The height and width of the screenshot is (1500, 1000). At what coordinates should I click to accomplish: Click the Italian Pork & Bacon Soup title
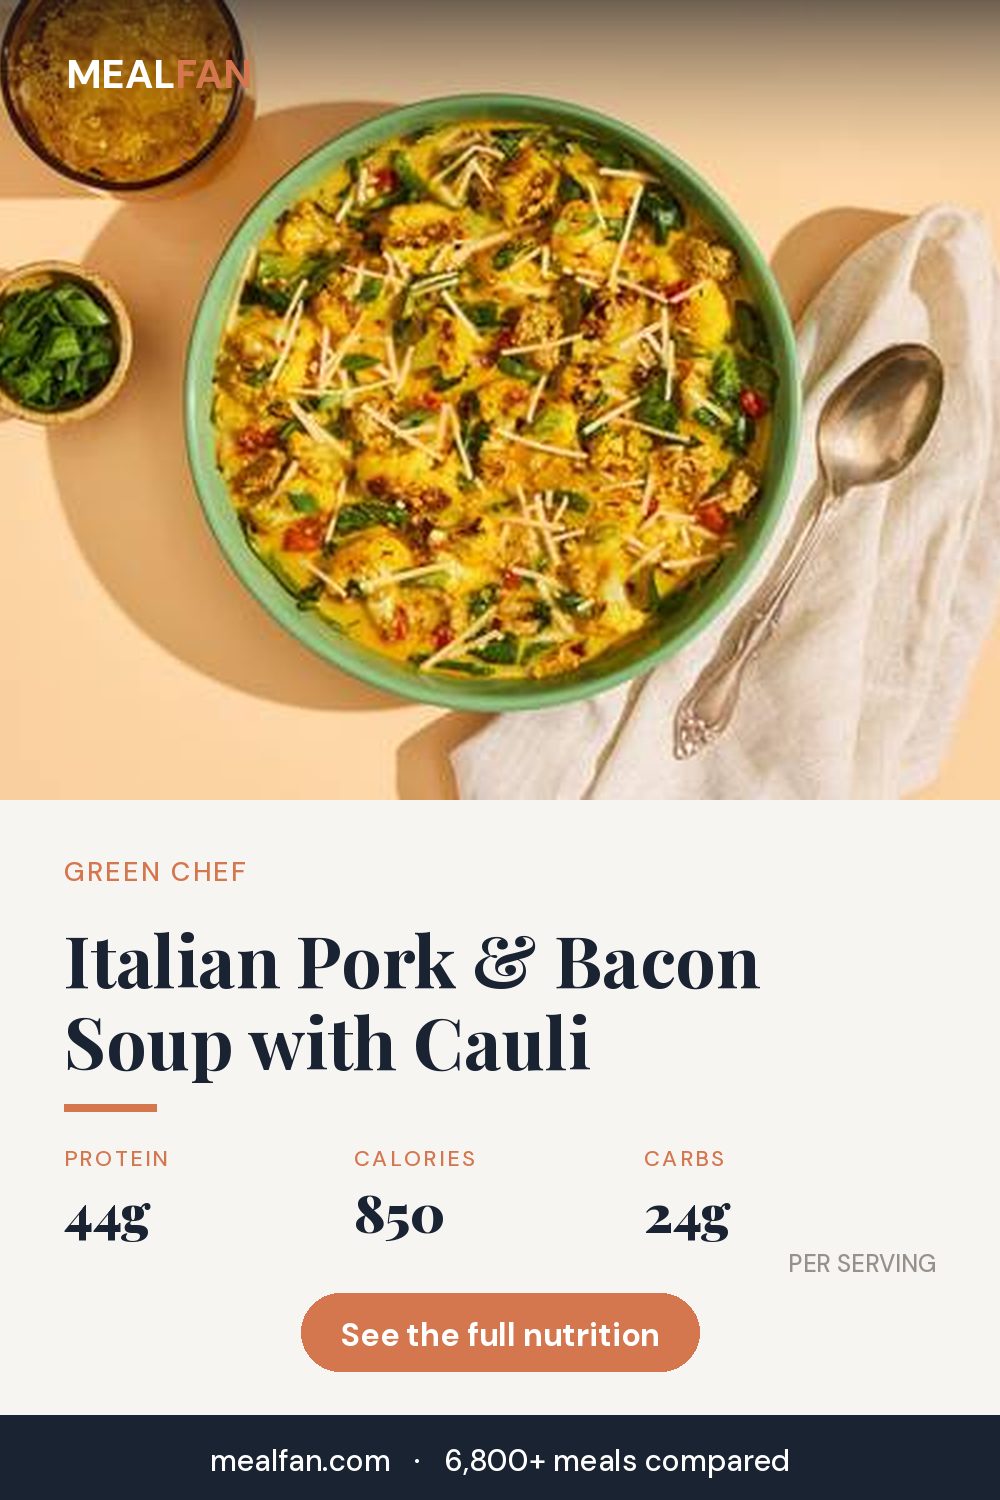tap(412, 1003)
